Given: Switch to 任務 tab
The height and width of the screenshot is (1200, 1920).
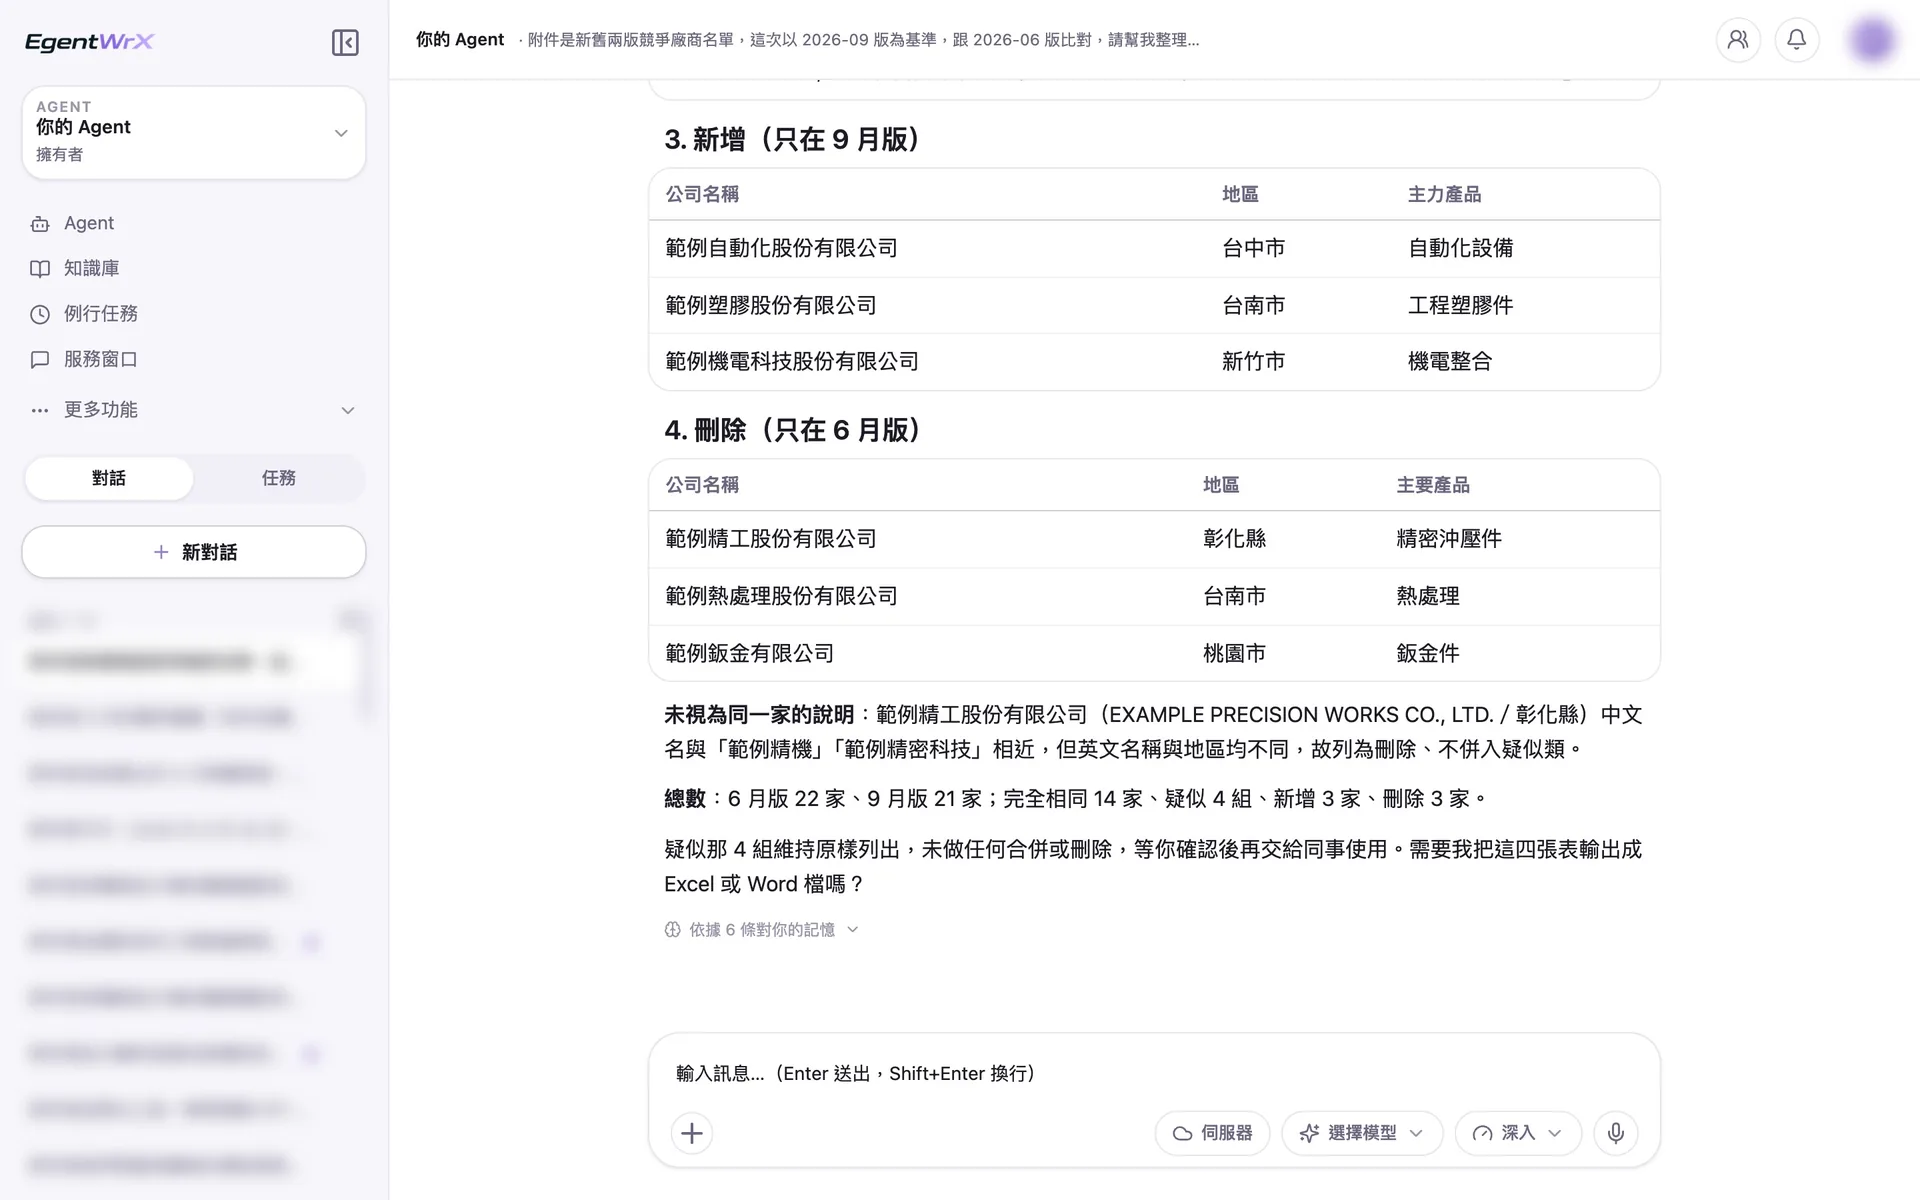Looking at the screenshot, I should click(279, 478).
